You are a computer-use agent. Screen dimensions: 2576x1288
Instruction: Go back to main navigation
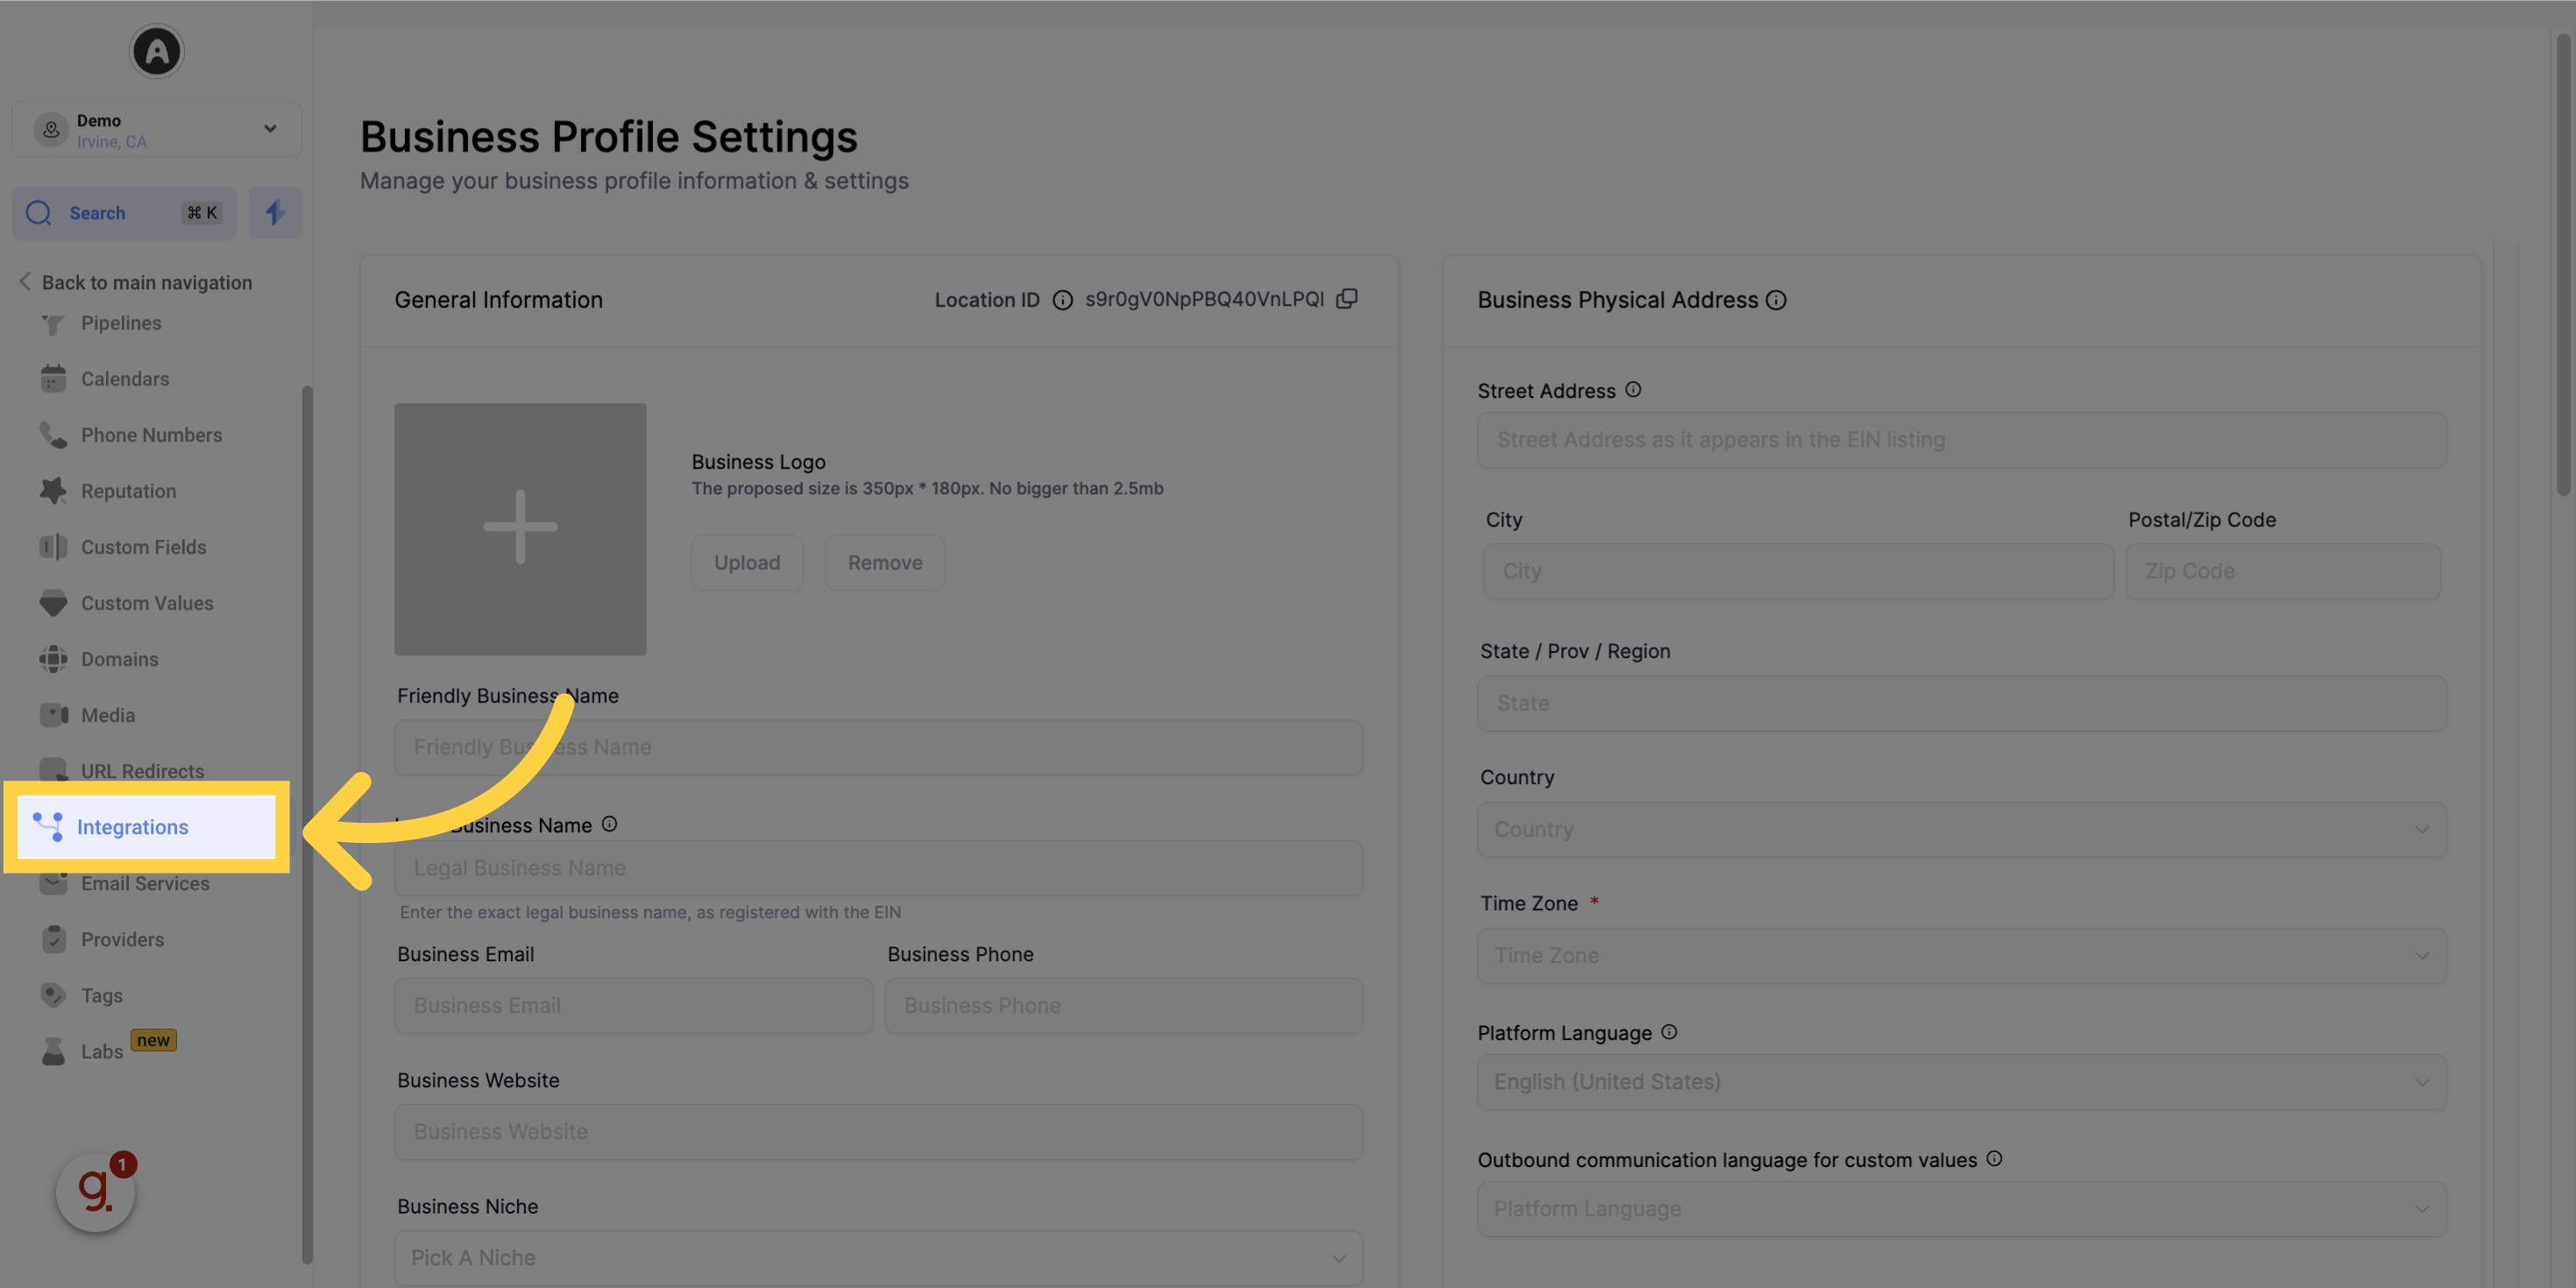136,283
